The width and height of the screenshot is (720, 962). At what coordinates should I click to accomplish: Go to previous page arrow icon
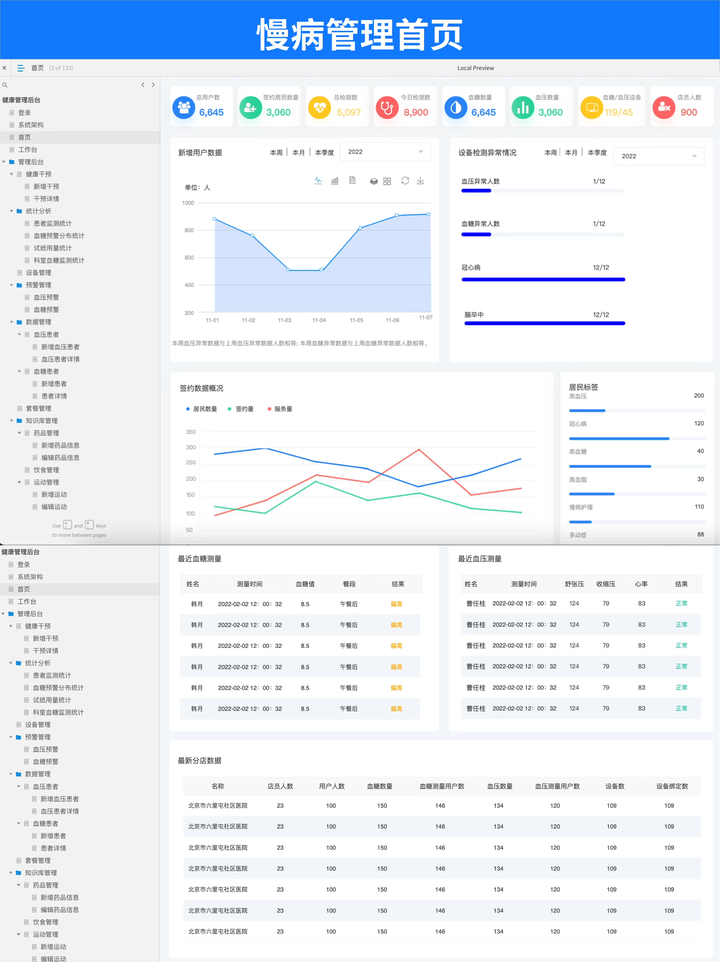(143, 85)
